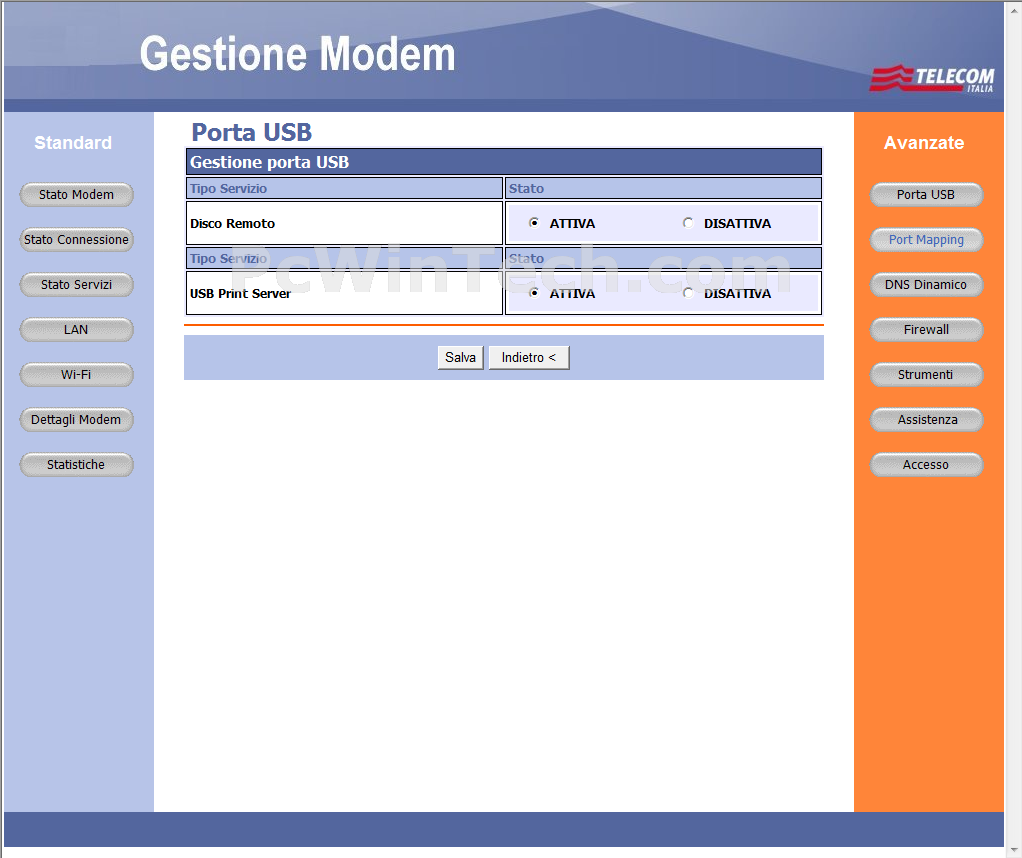The height and width of the screenshot is (858, 1022).
Task: Select DISATTIVA for USB Print Server
Action: pos(688,293)
